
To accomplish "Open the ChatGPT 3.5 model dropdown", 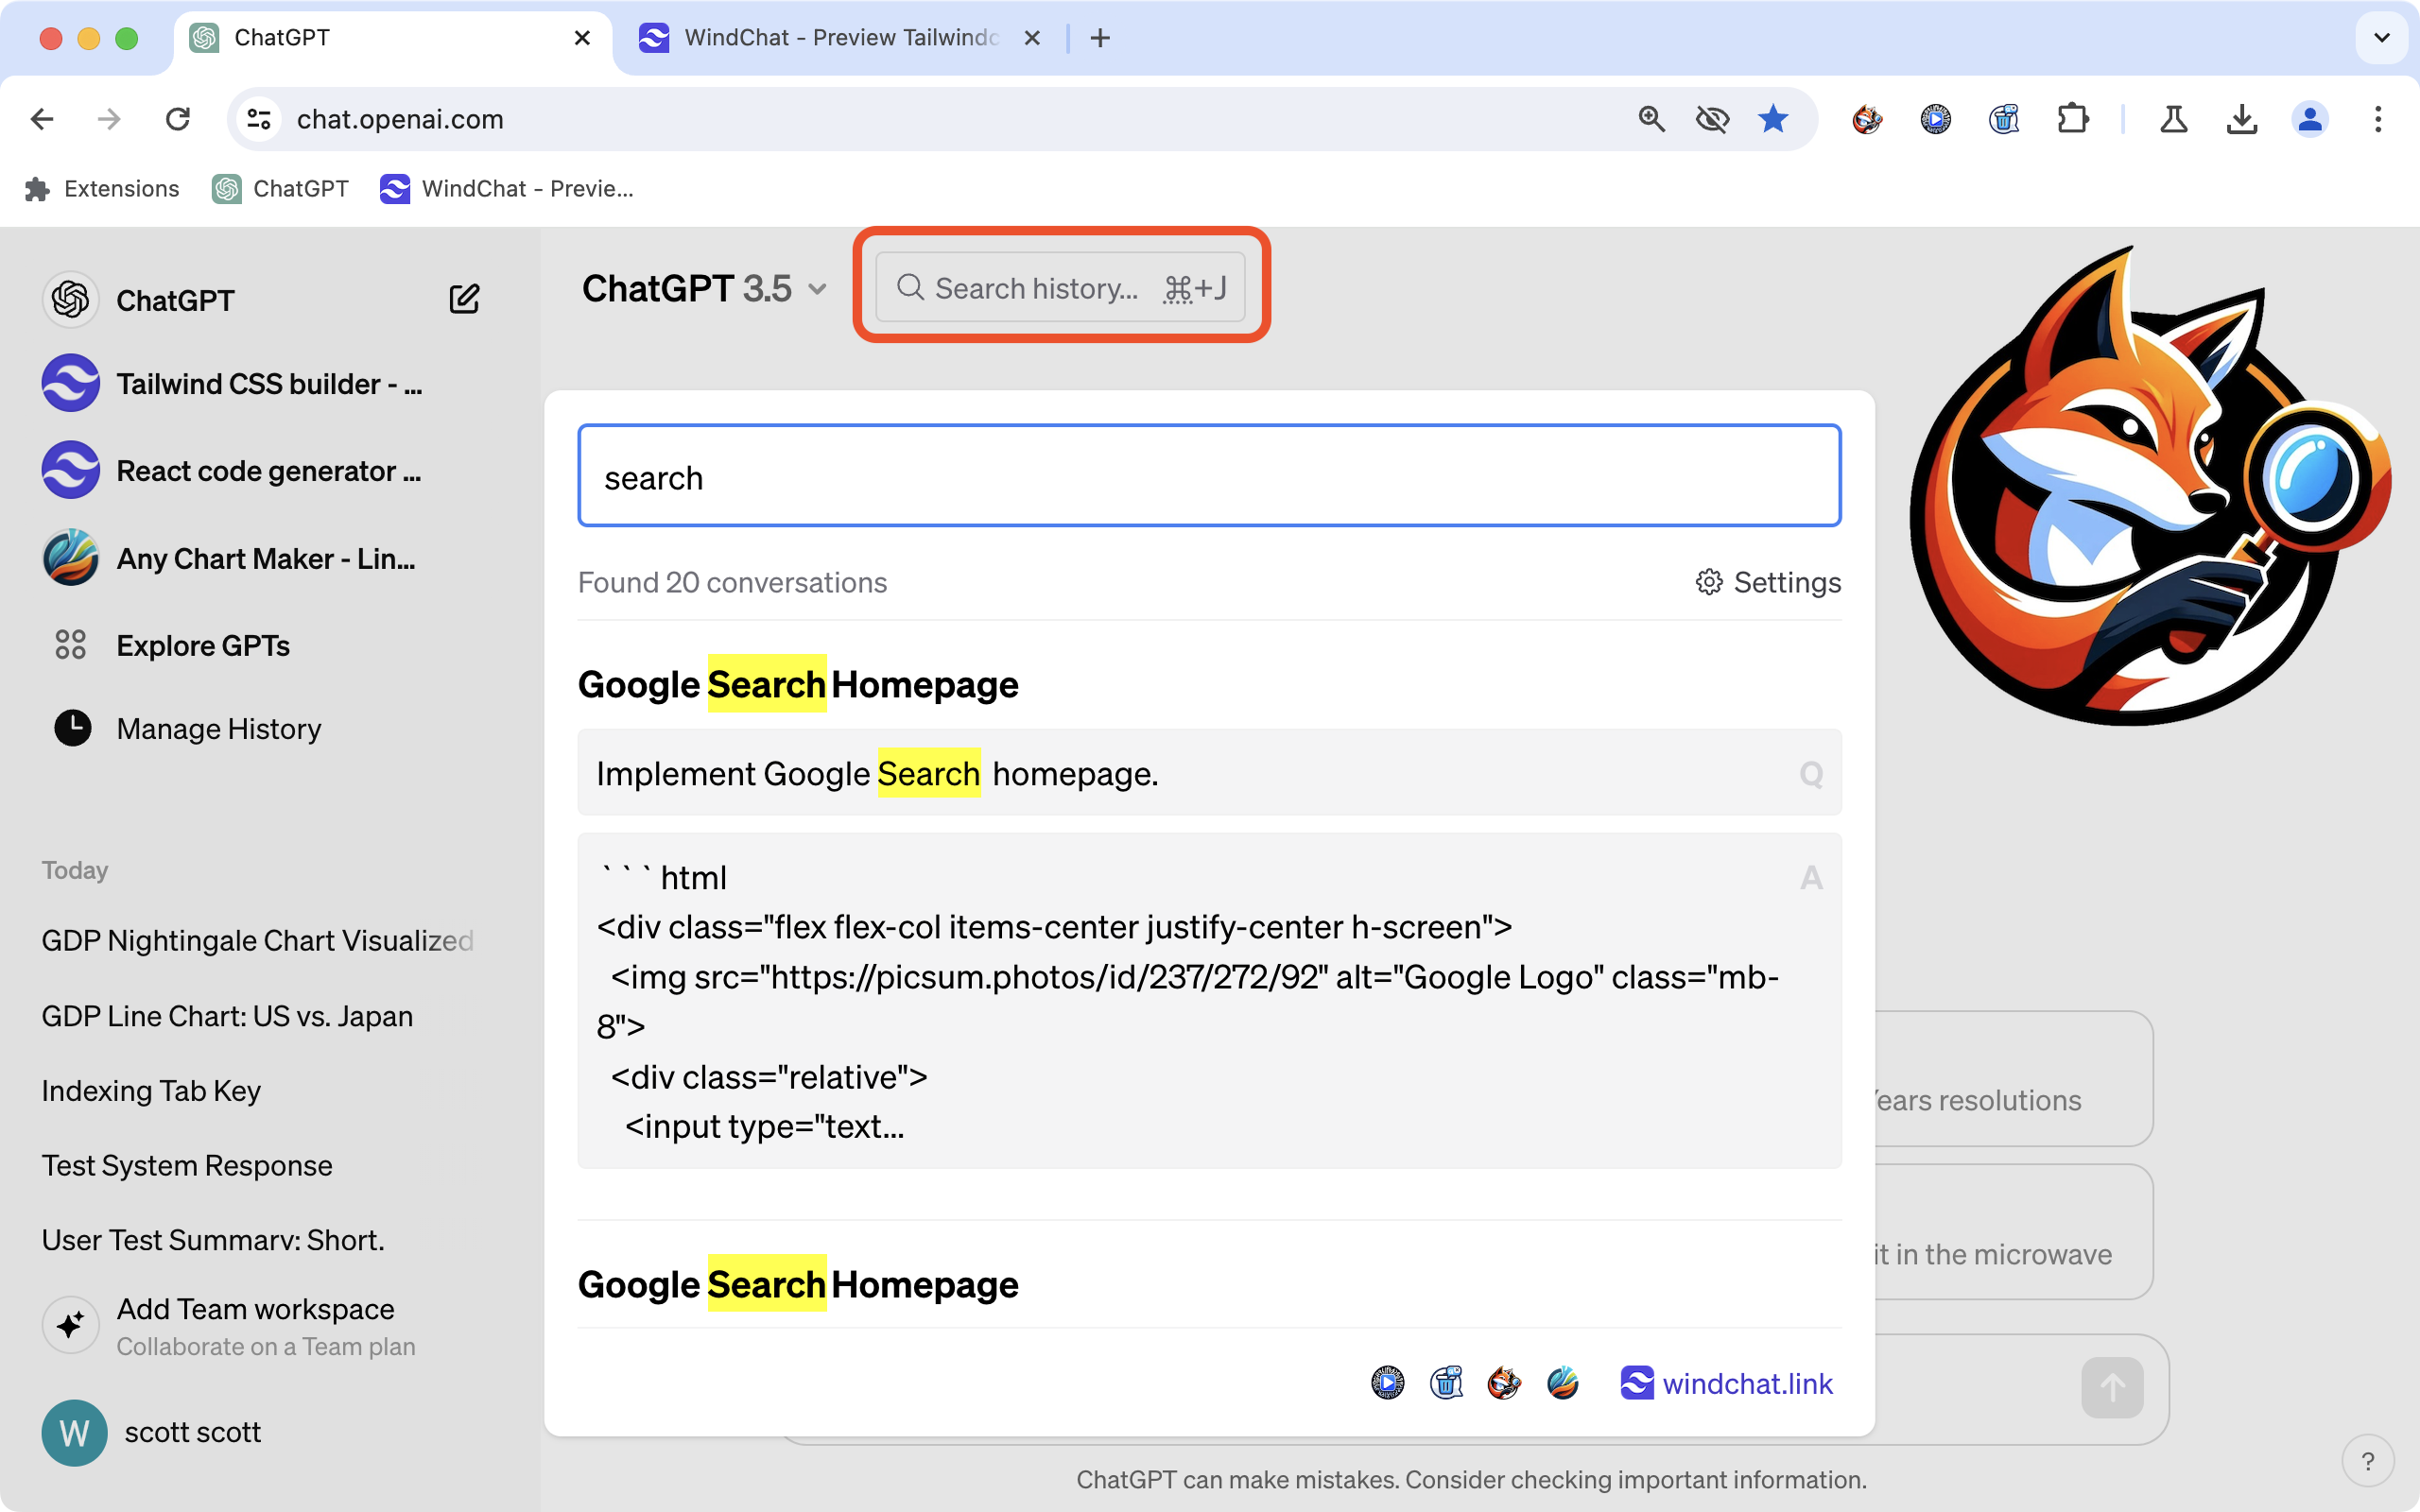I will coord(703,289).
